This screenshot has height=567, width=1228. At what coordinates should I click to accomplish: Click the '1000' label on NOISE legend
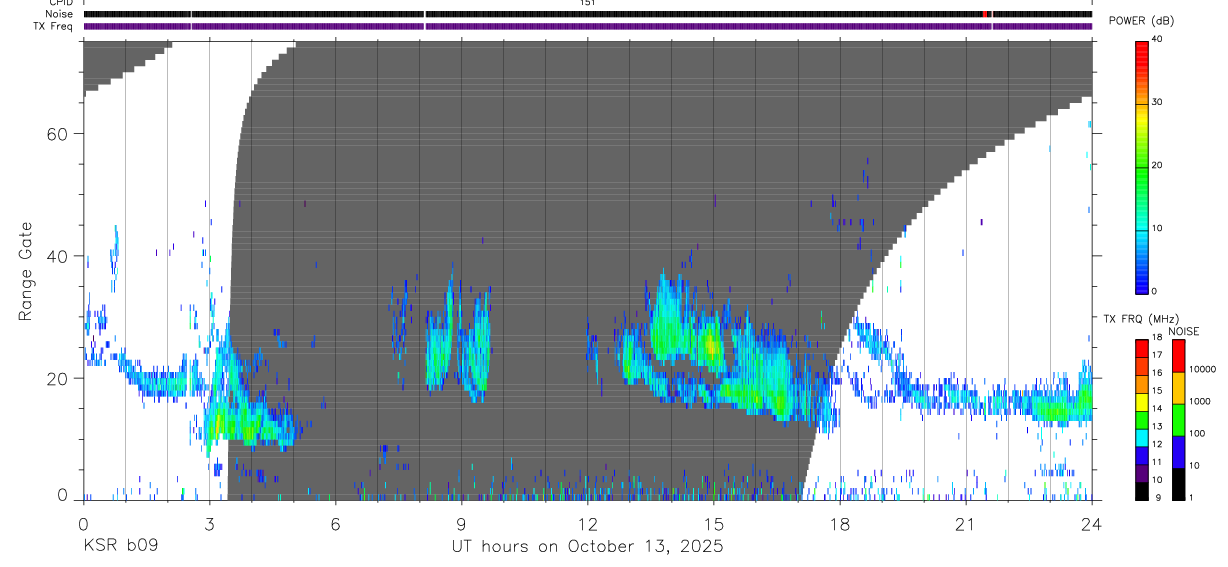[x=1202, y=401]
